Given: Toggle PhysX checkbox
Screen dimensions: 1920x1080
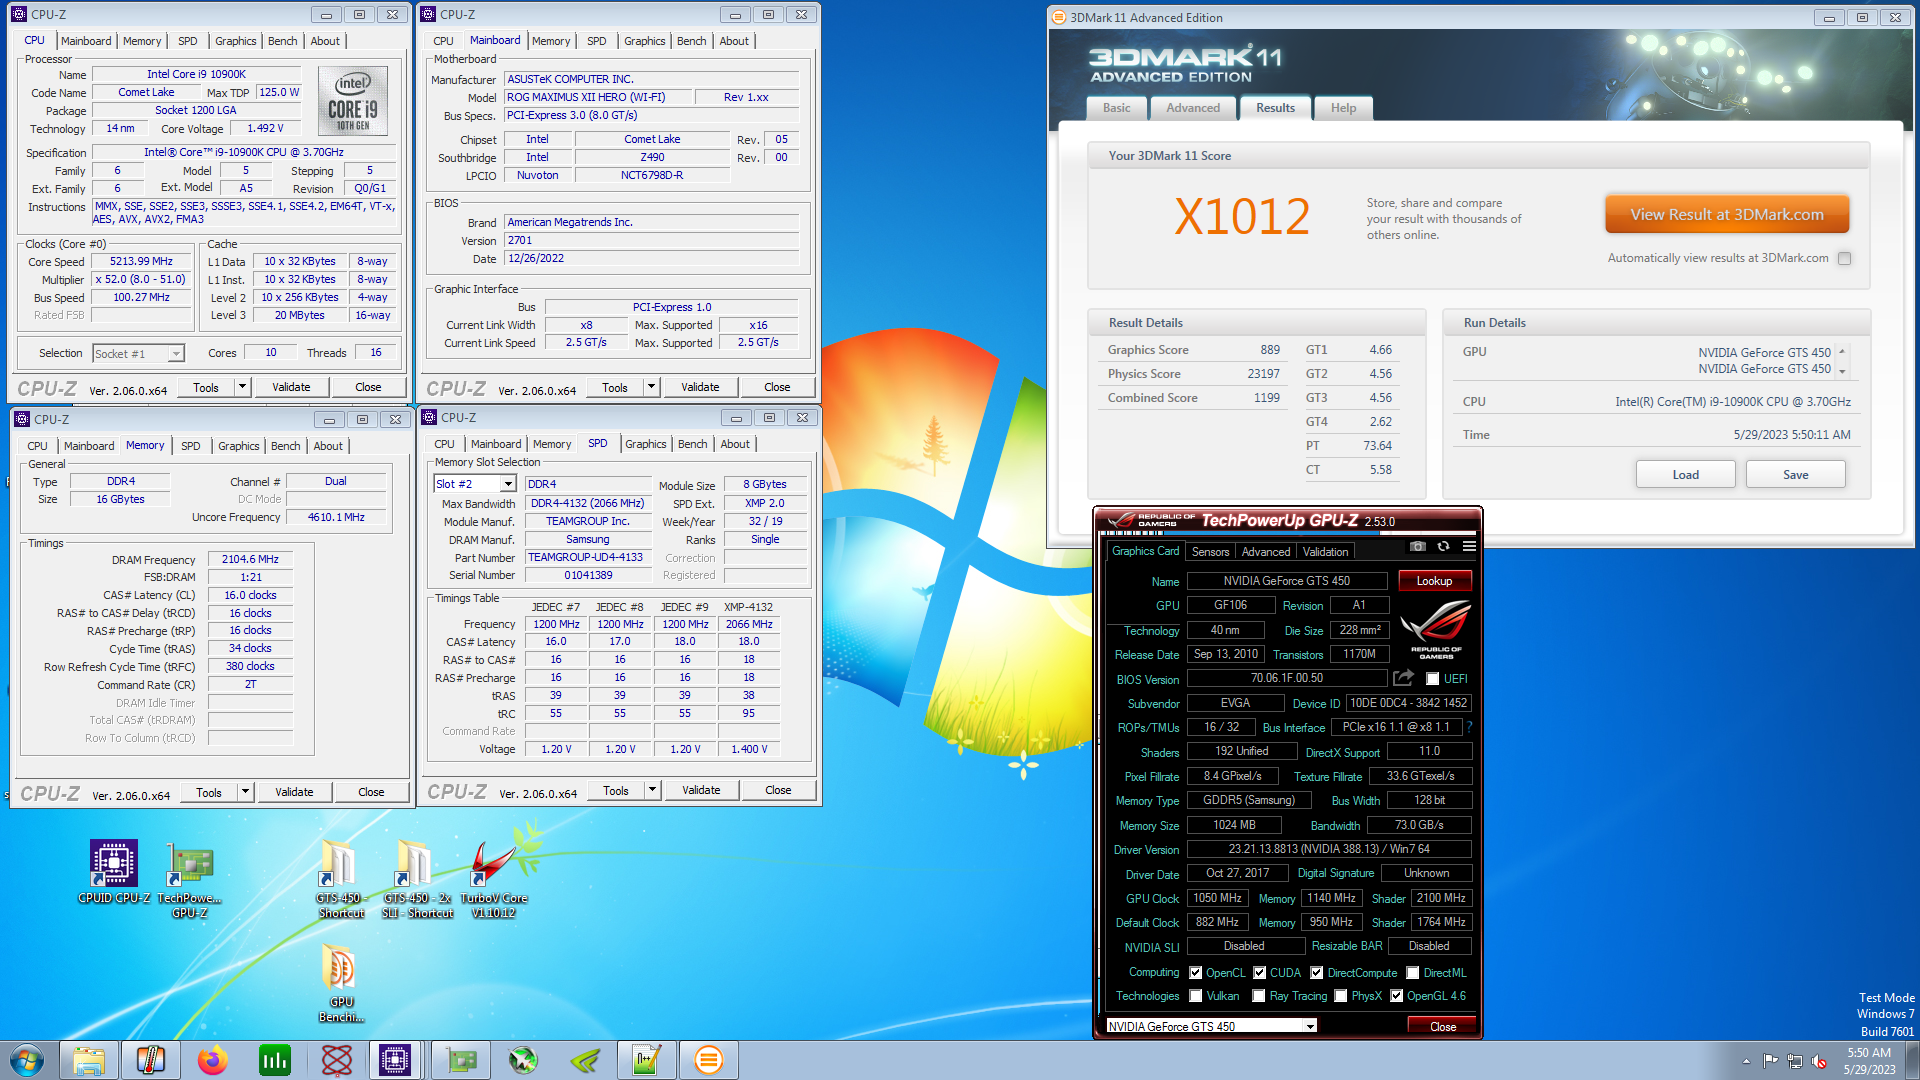Looking at the screenshot, I should click(1341, 996).
